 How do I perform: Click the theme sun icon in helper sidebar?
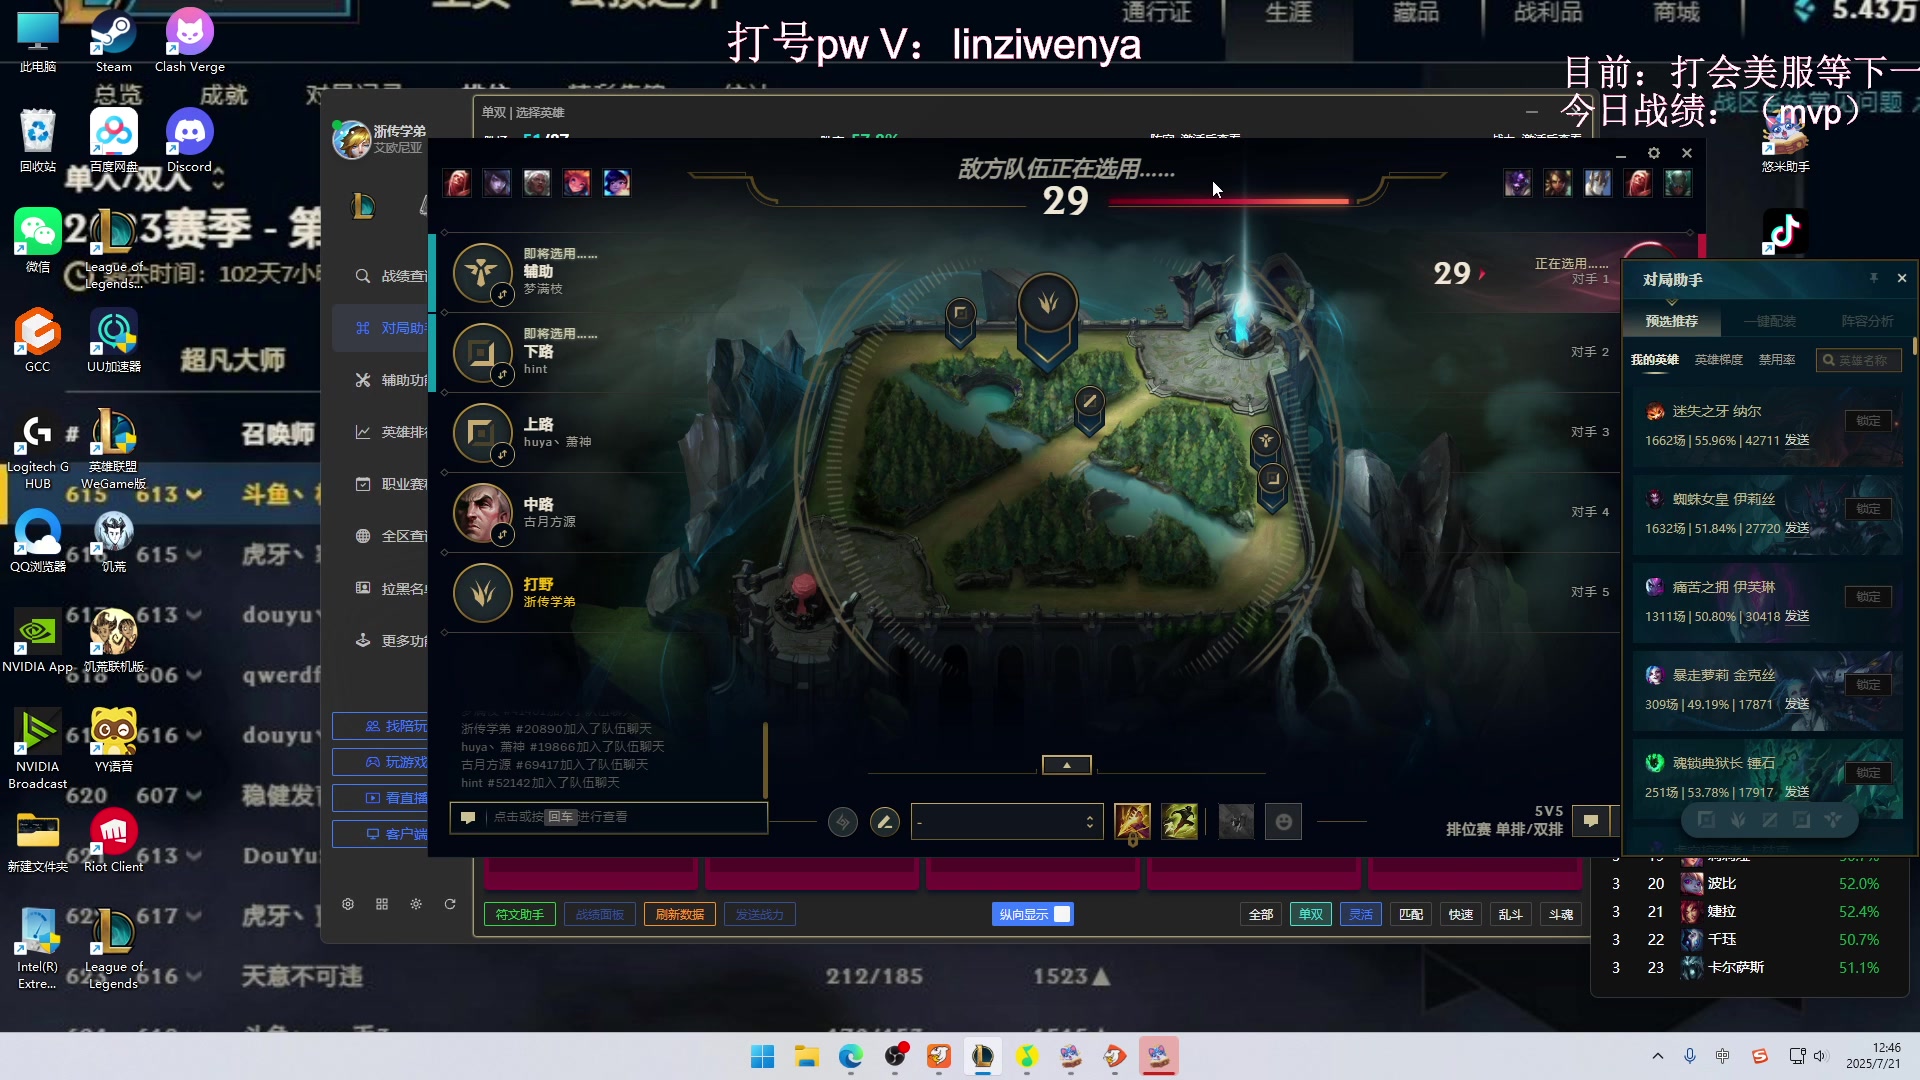pyautogui.click(x=416, y=904)
